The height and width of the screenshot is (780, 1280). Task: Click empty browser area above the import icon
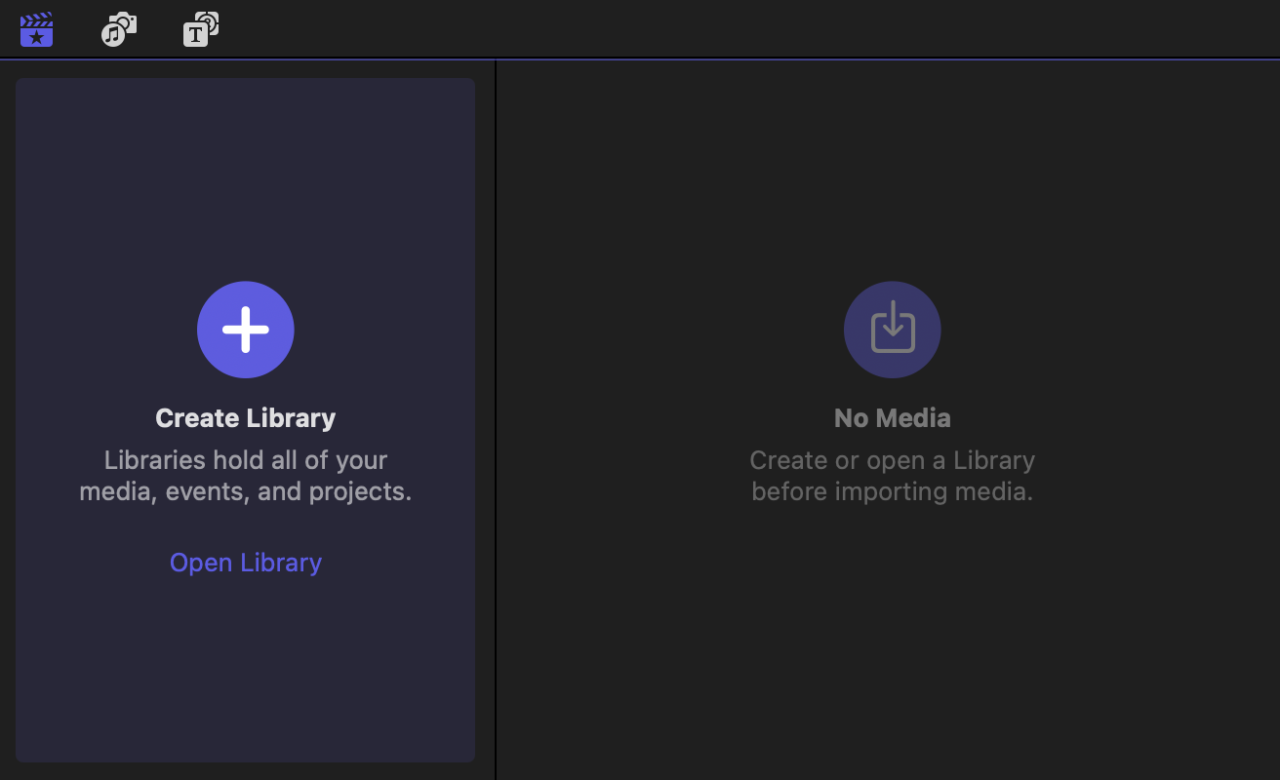(892, 170)
